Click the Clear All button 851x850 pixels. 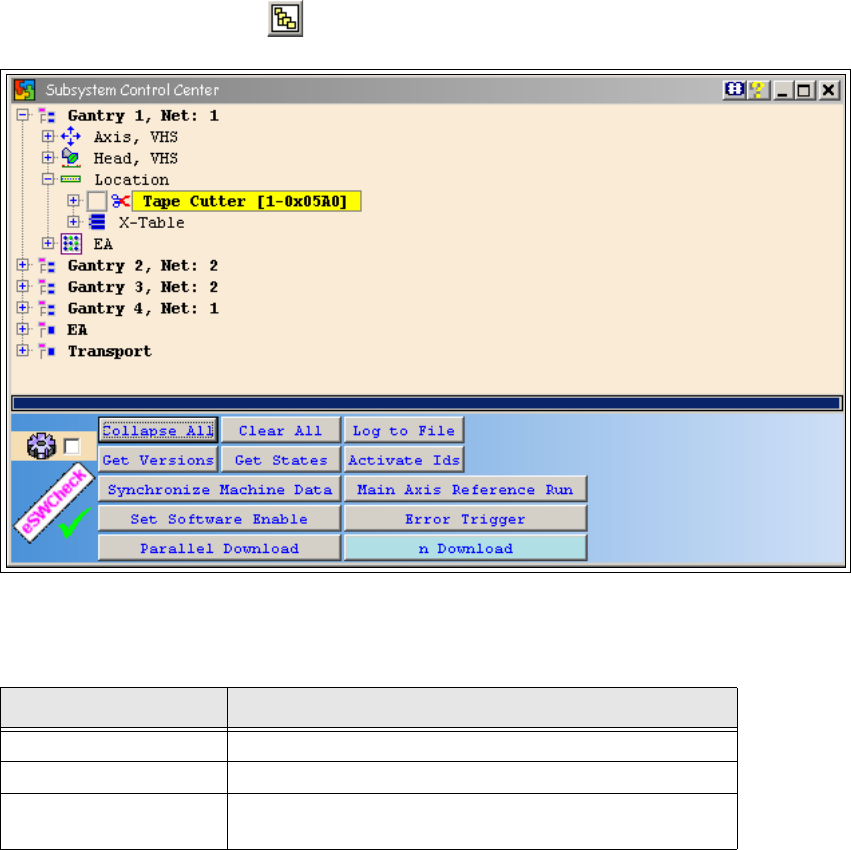click(281, 430)
